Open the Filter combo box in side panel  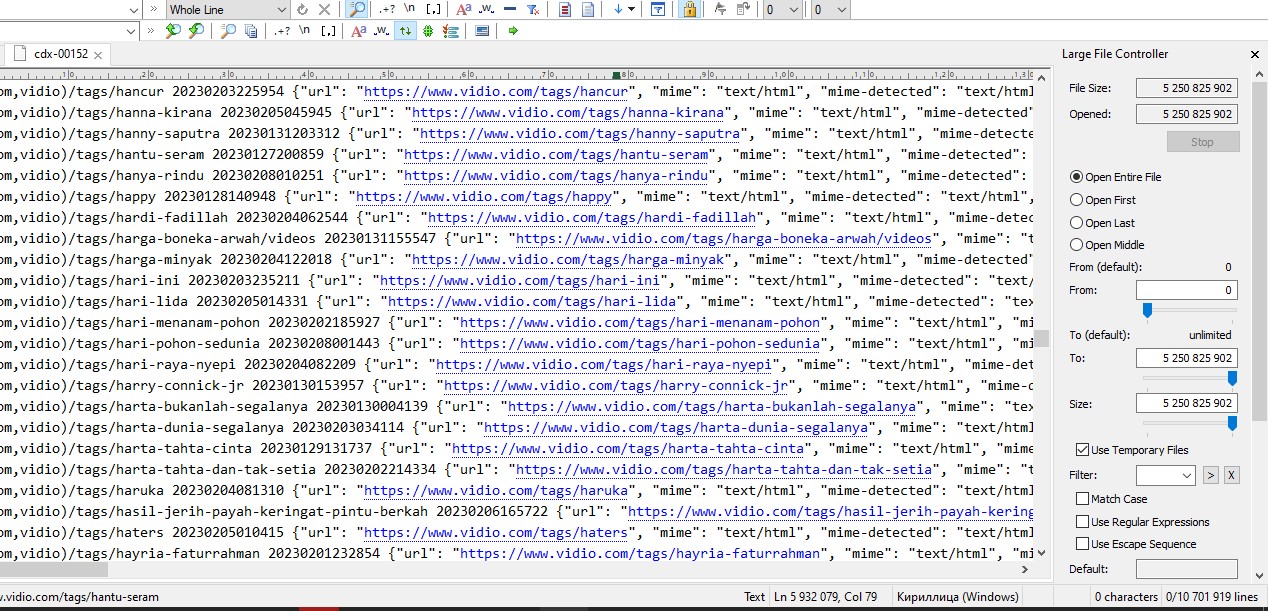pos(1166,475)
